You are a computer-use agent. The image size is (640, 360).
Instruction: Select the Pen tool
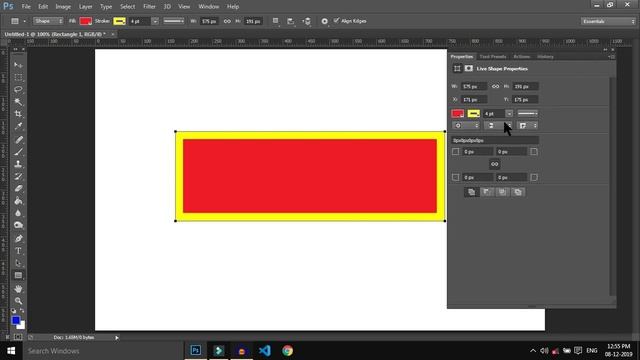click(18, 239)
